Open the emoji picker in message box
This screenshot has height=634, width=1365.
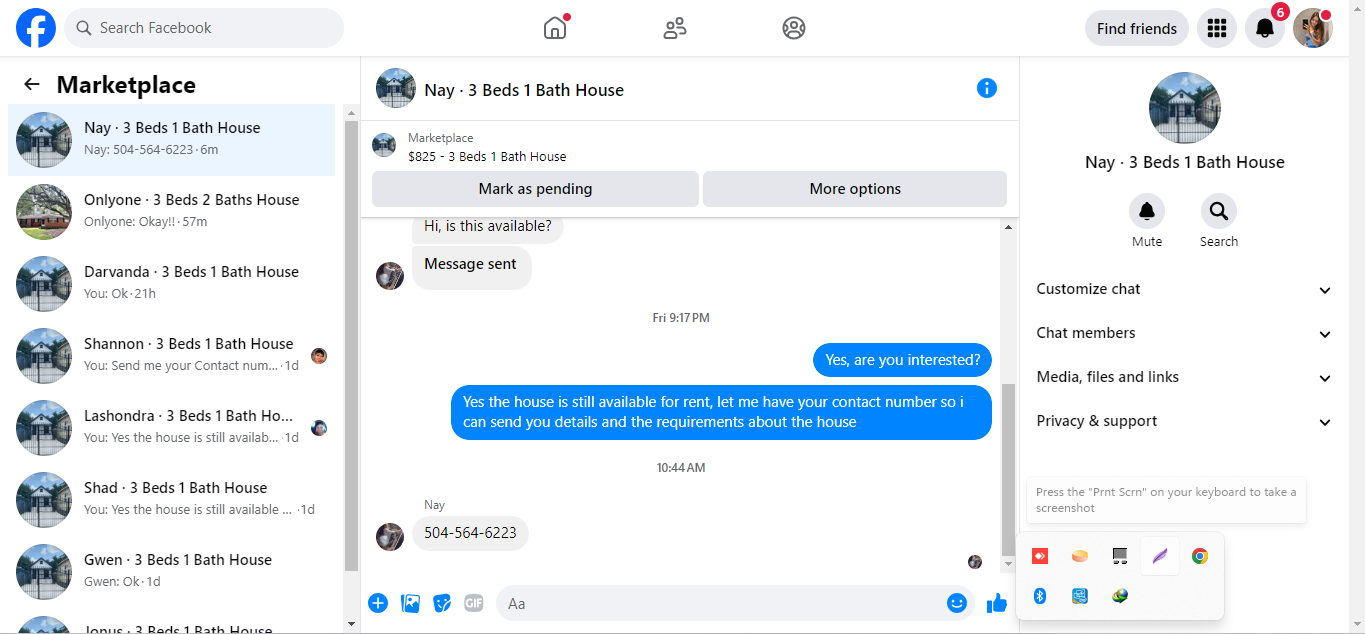pos(957,603)
